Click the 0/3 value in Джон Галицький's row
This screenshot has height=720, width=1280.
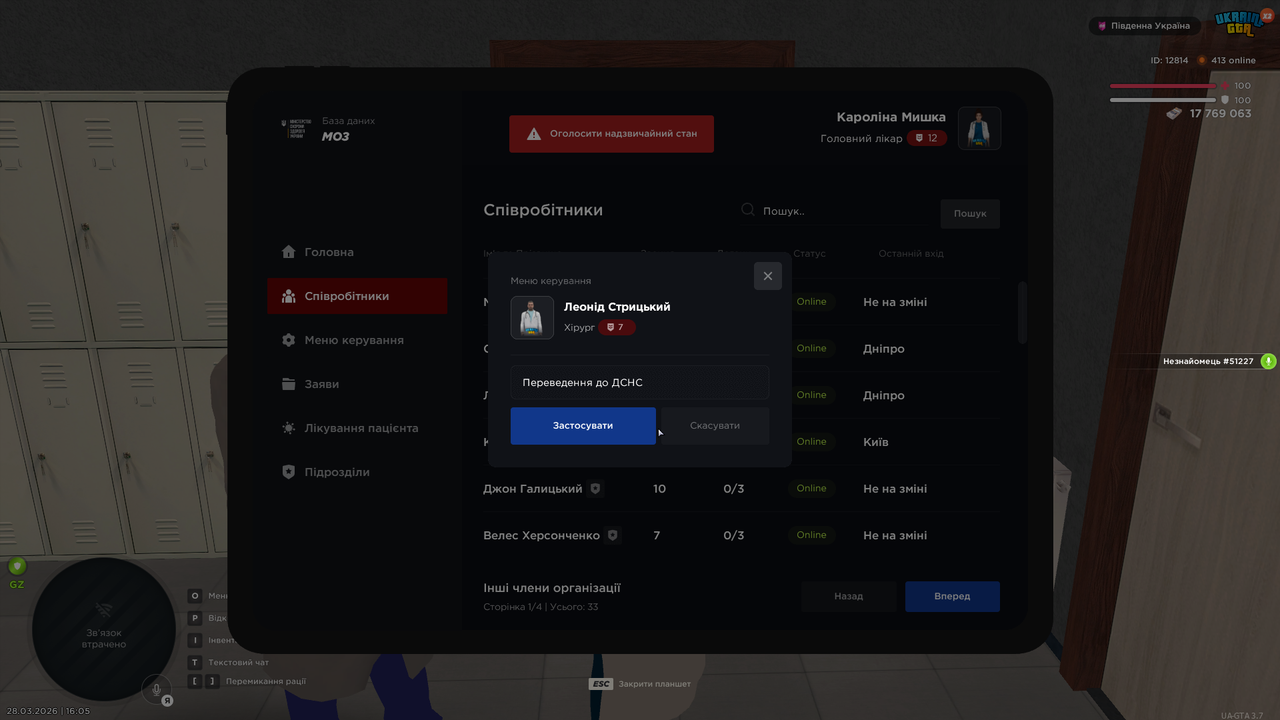tap(734, 489)
